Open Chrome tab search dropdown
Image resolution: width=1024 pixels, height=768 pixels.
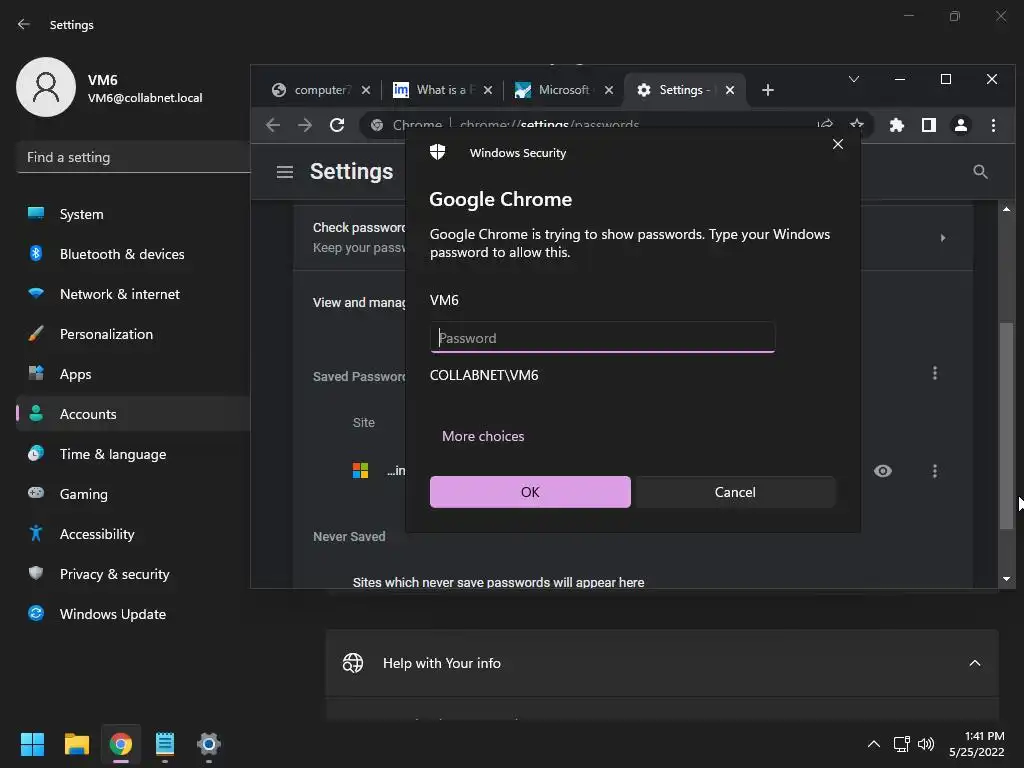coord(854,79)
